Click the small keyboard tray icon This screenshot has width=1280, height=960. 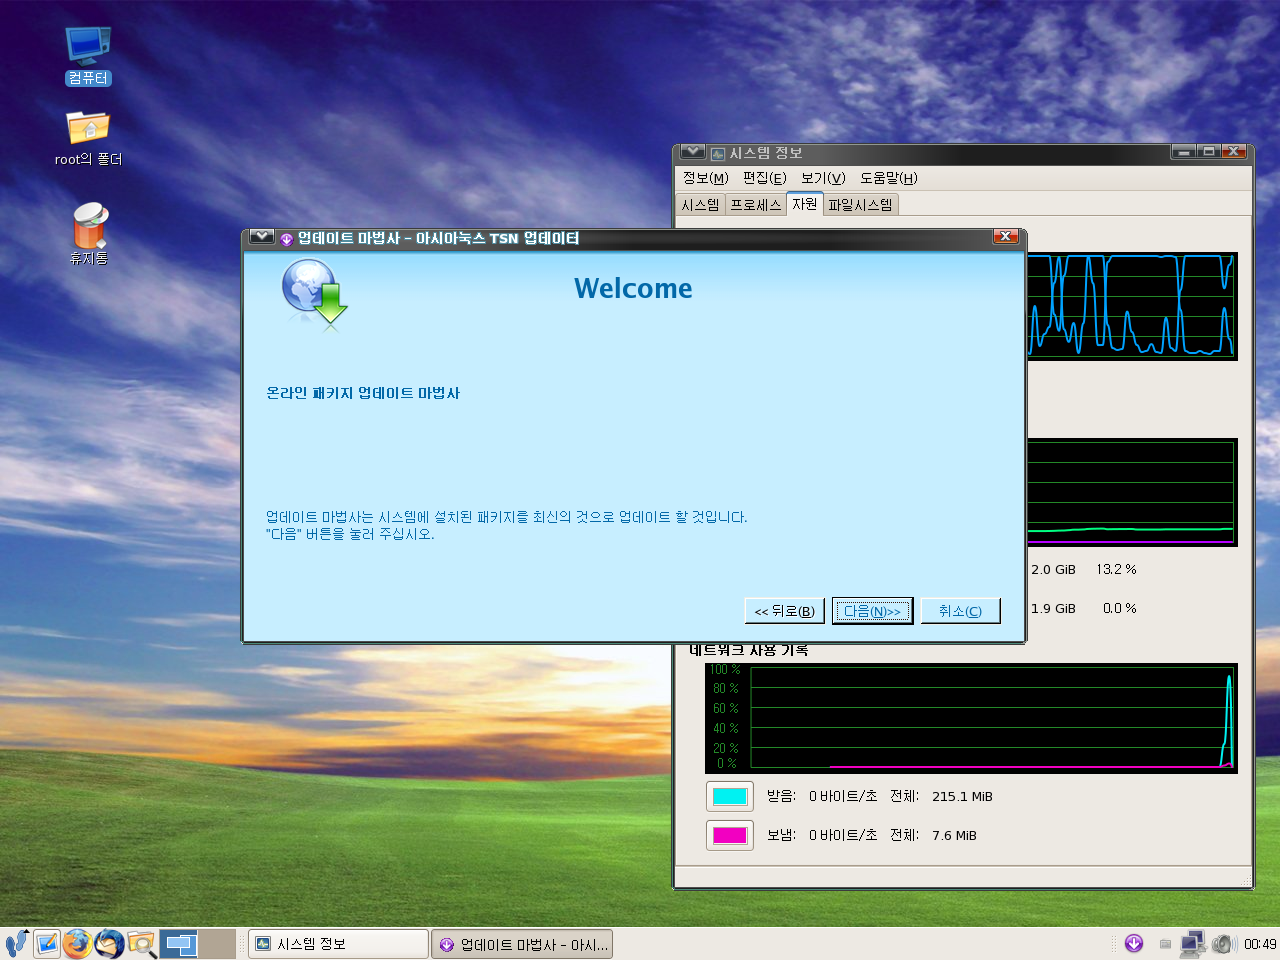point(1165,944)
